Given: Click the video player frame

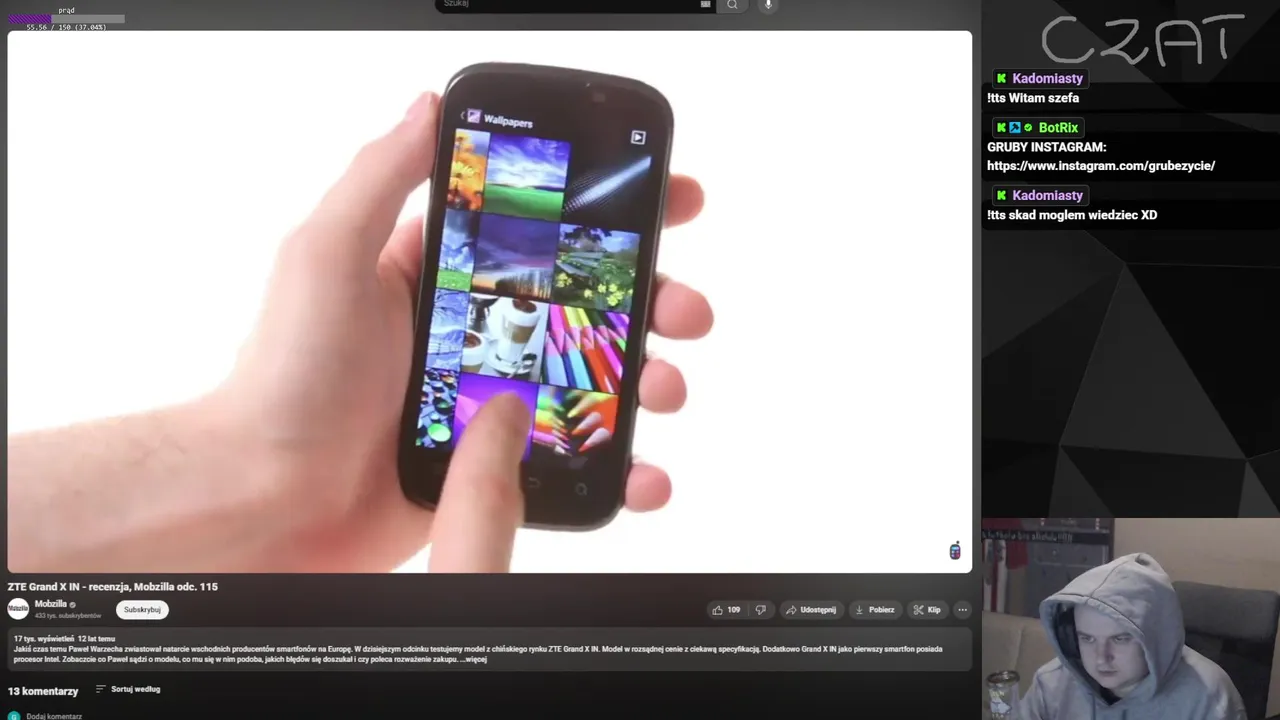Looking at the screenshot, I should [489, 301].
